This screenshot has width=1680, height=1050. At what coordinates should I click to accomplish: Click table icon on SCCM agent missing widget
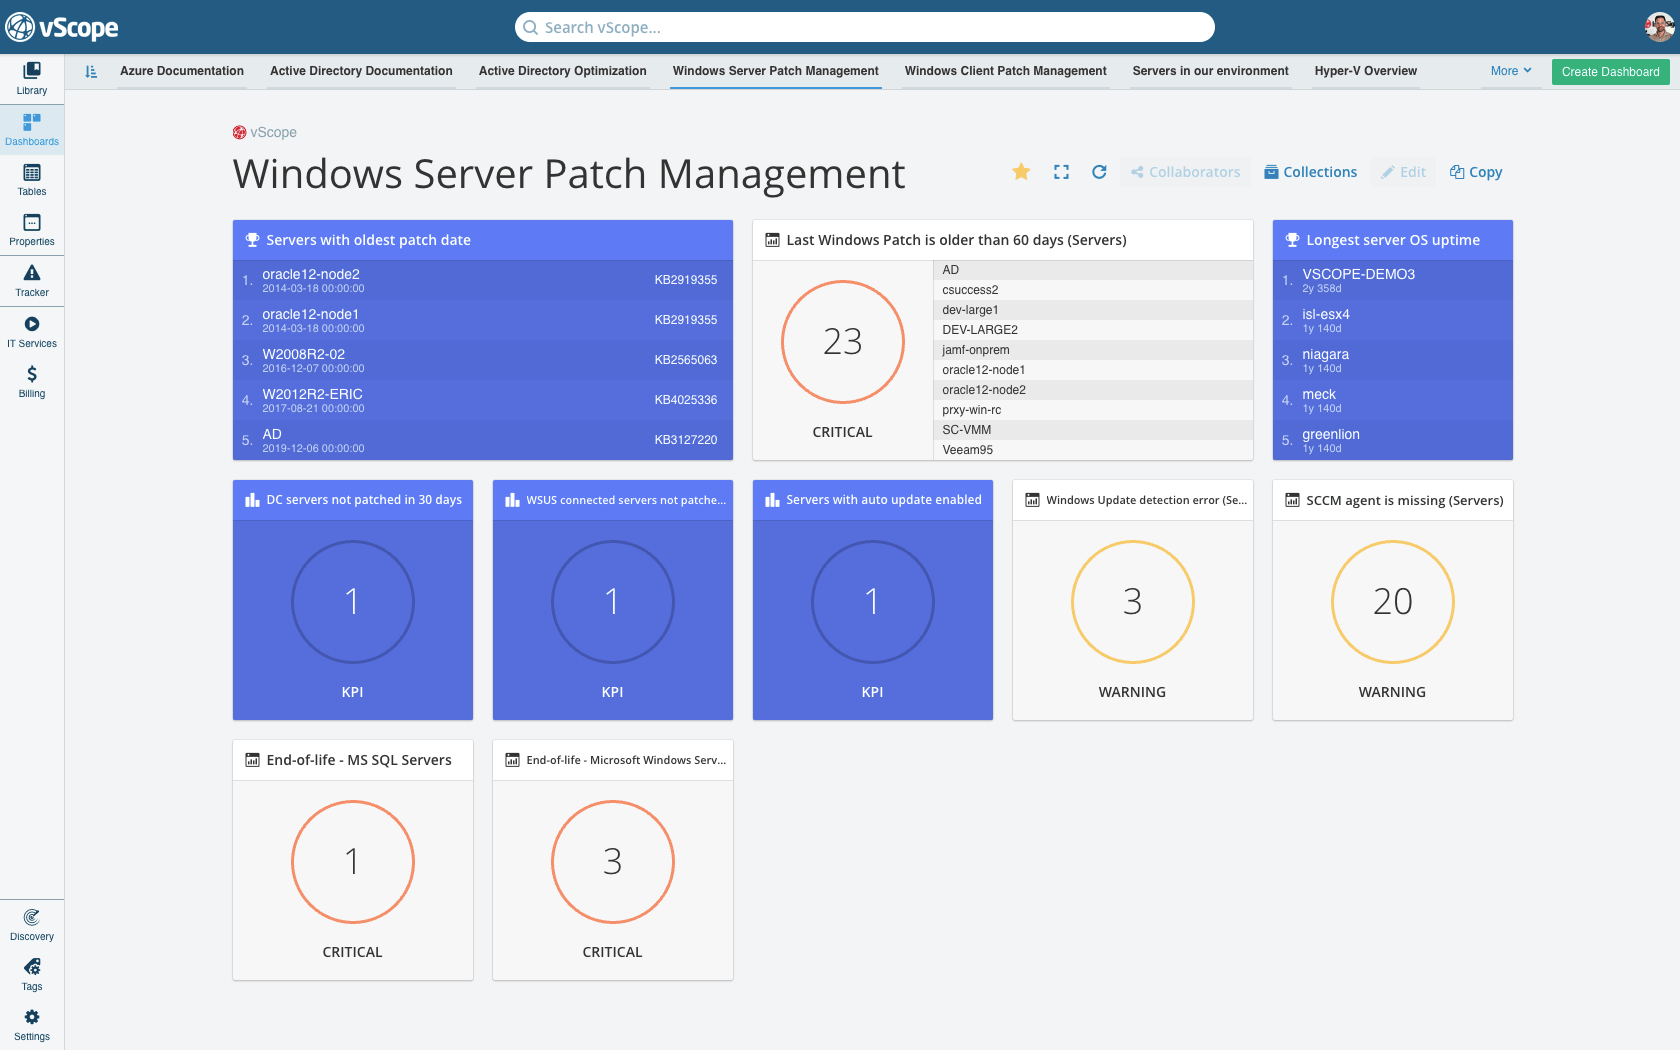(x=1292, y=500)
